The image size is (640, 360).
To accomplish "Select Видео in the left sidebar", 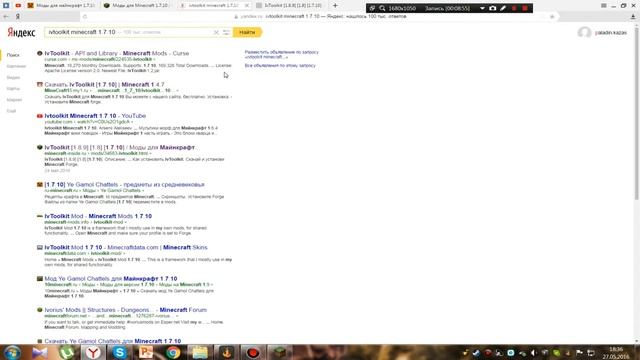I will tap(13, 77).
